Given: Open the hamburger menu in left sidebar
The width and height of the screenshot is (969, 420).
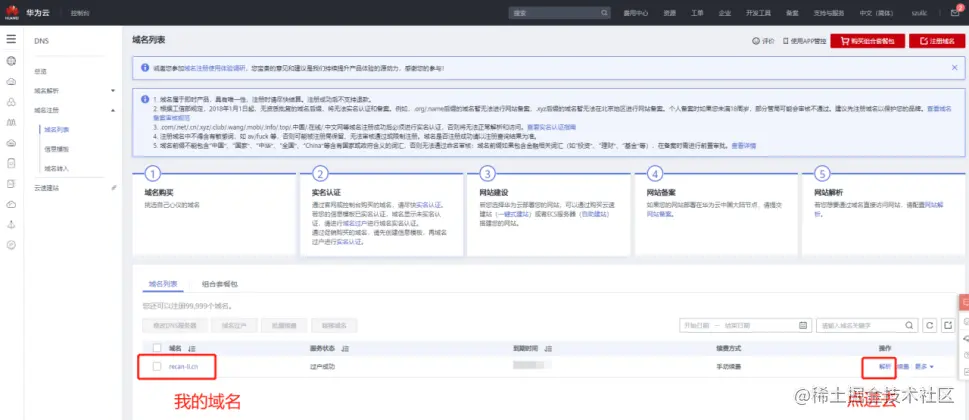Looking at the screenshot, I should (x=11, y=39).
